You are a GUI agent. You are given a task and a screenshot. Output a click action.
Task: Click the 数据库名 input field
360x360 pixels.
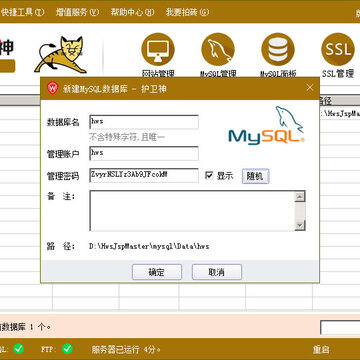pos(144,122)
